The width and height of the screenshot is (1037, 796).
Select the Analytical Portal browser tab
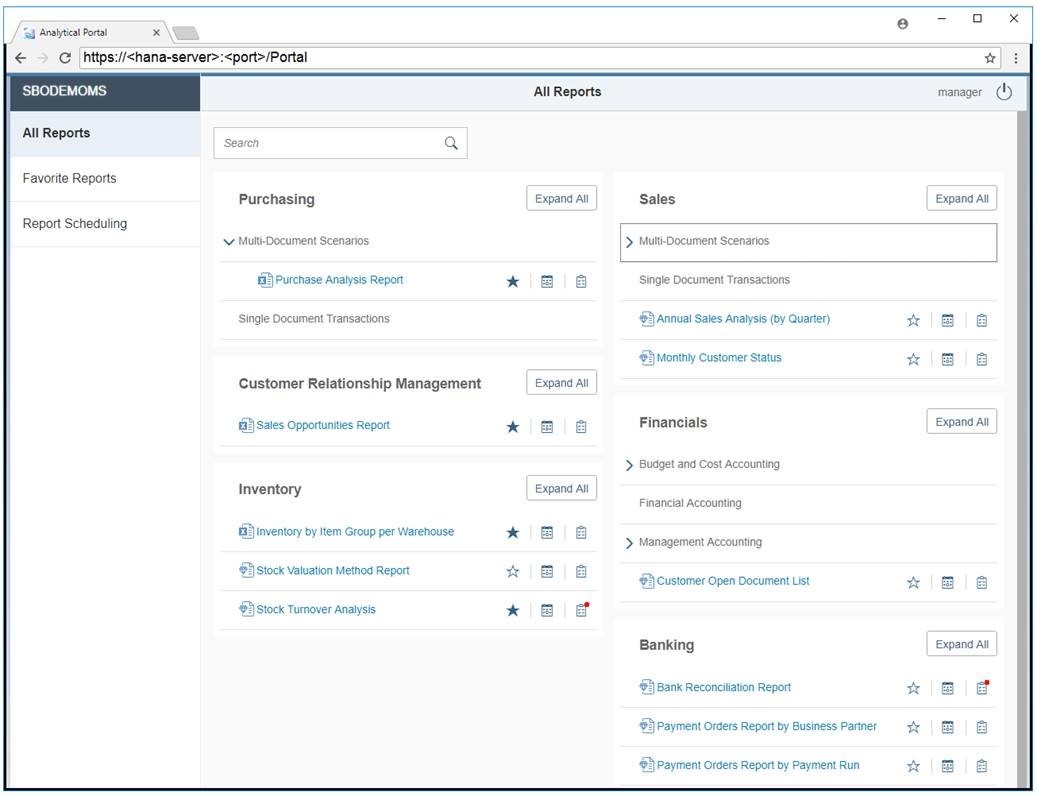point(89,32)
